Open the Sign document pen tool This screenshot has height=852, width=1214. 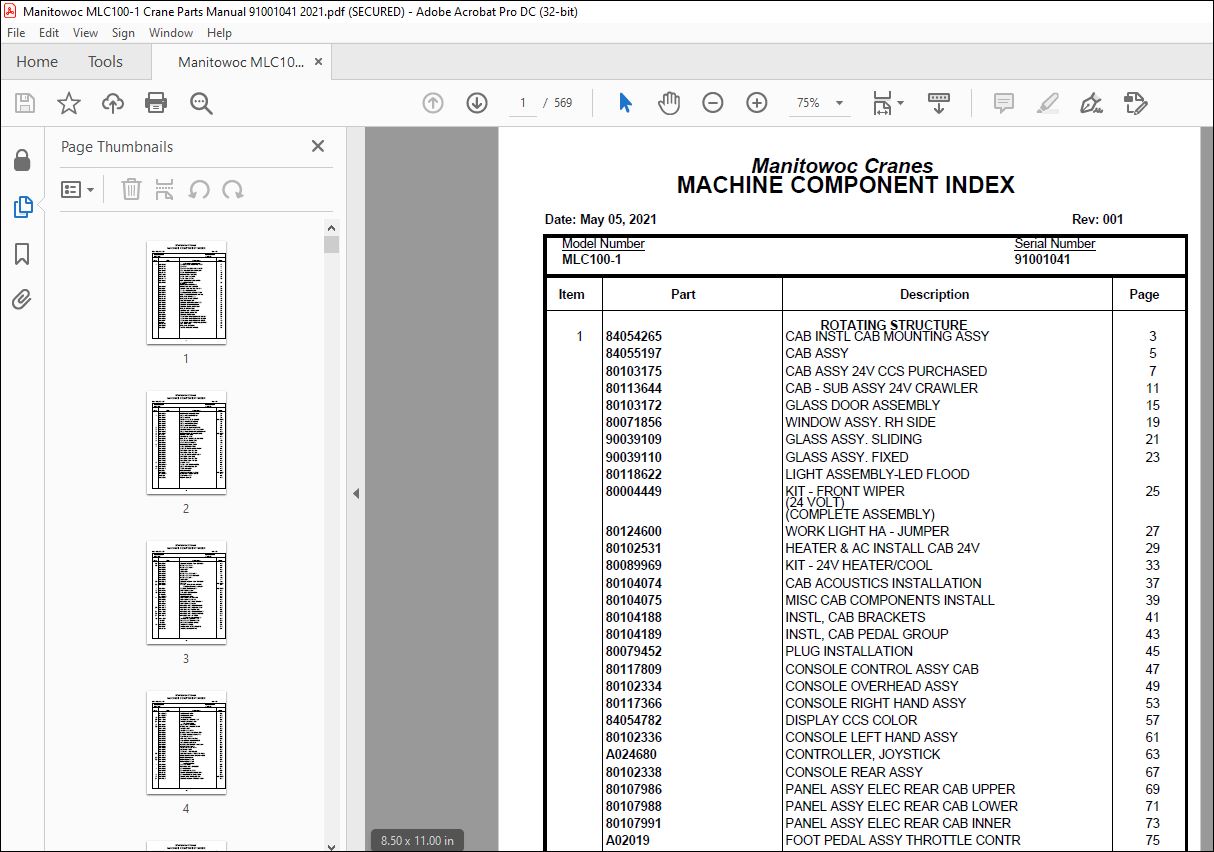[1091, 103]
